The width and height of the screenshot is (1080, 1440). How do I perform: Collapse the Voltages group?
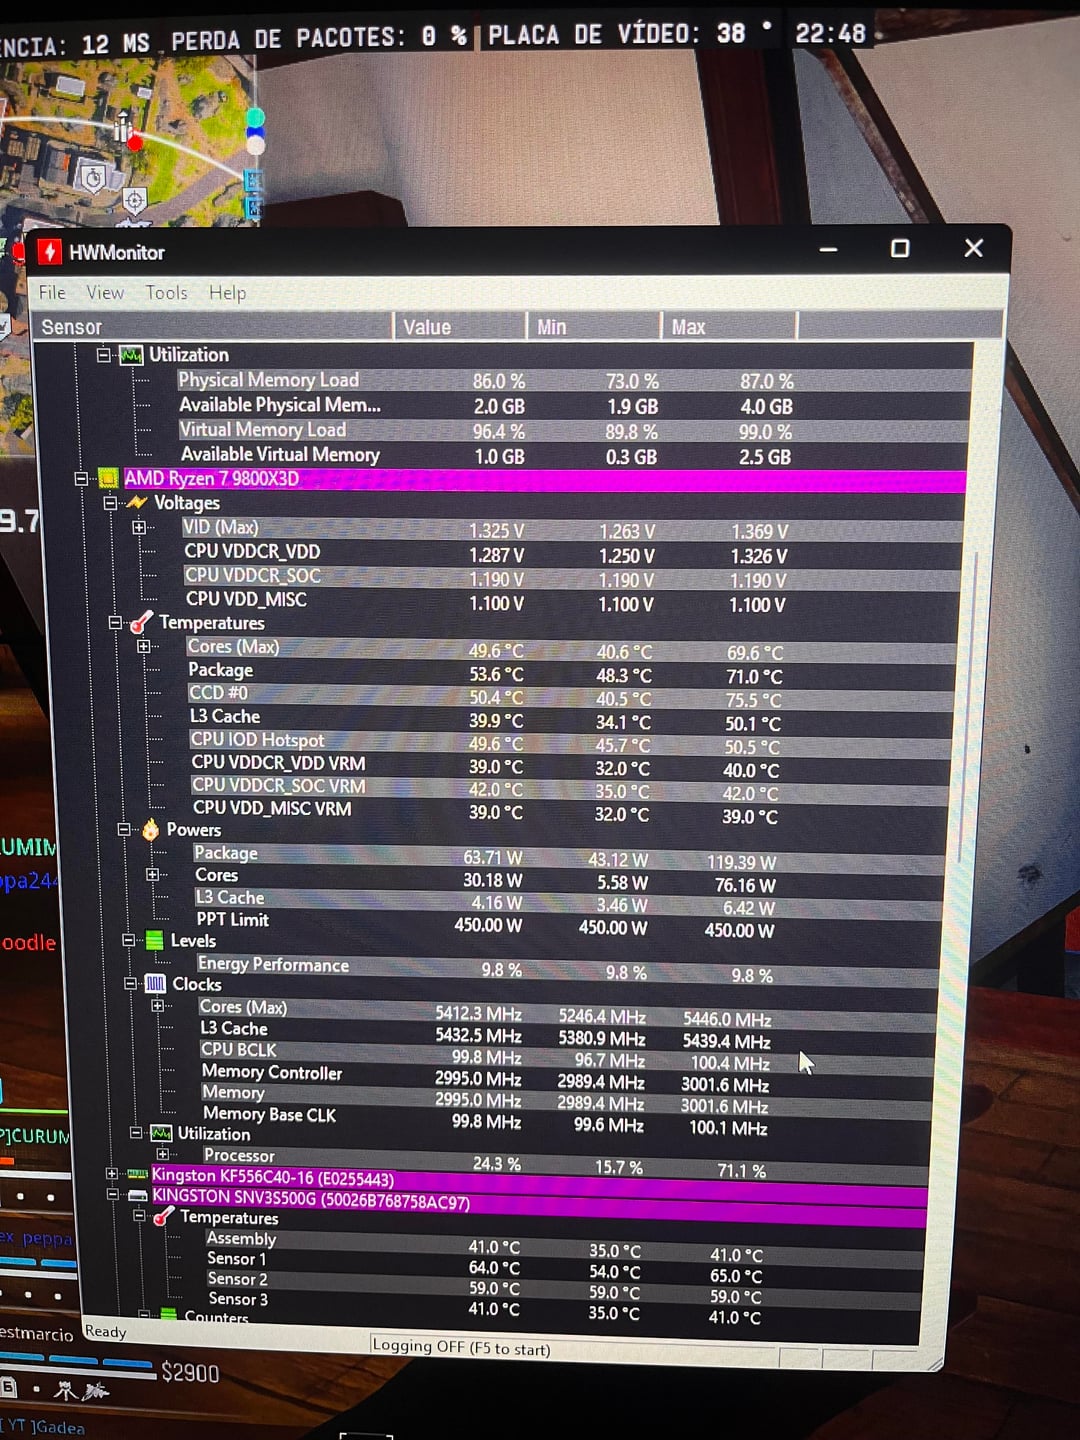(110, 502)
